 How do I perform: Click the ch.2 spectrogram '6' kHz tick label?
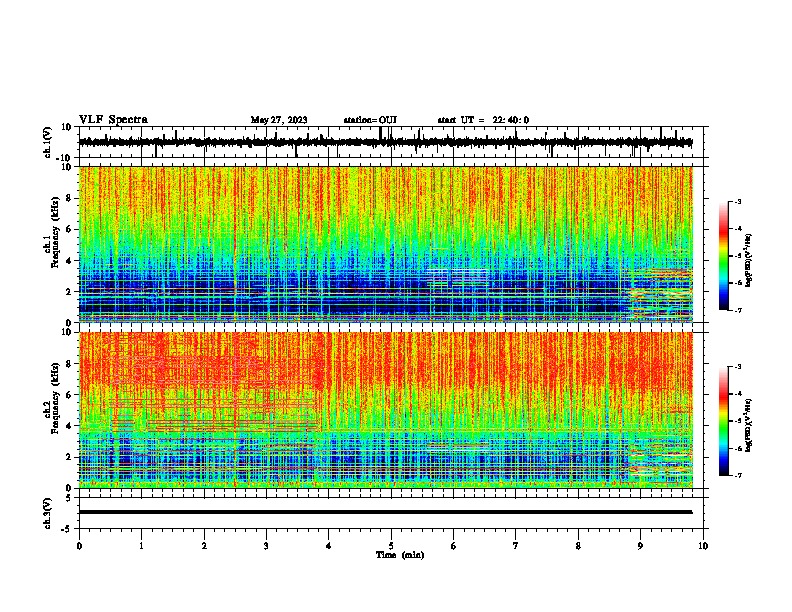pos(69,395)
